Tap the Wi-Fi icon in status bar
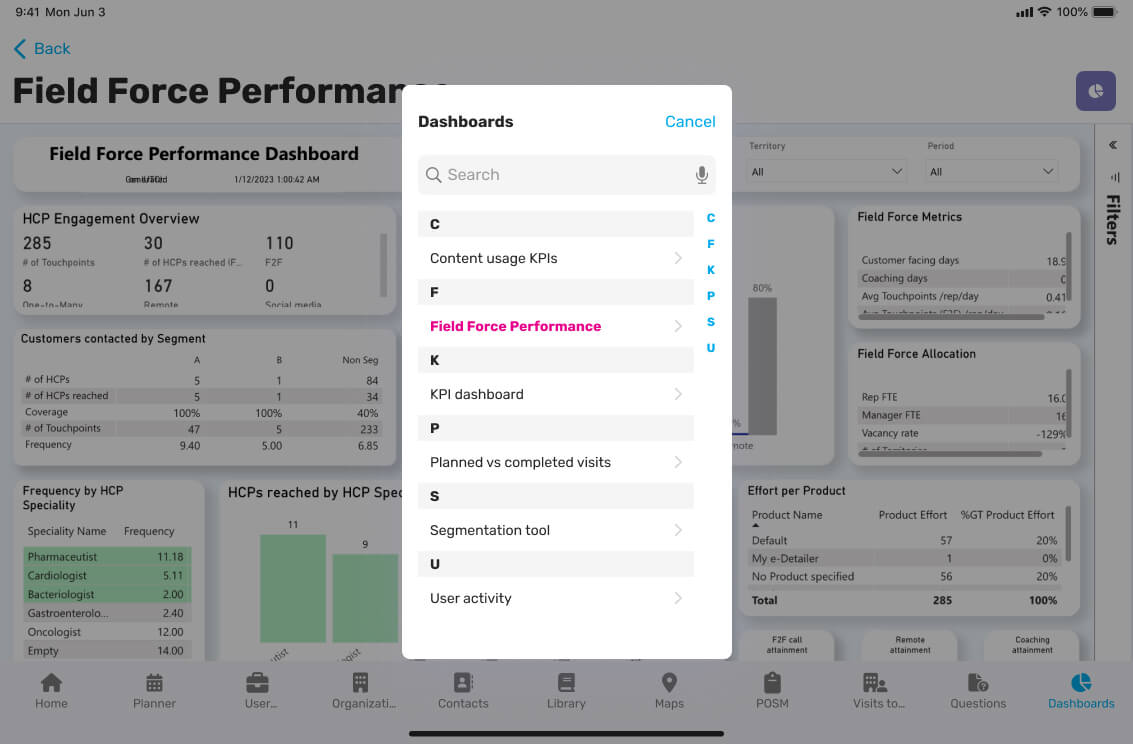The height and width of the screenshot is (744, 1133). point(1044,12)
